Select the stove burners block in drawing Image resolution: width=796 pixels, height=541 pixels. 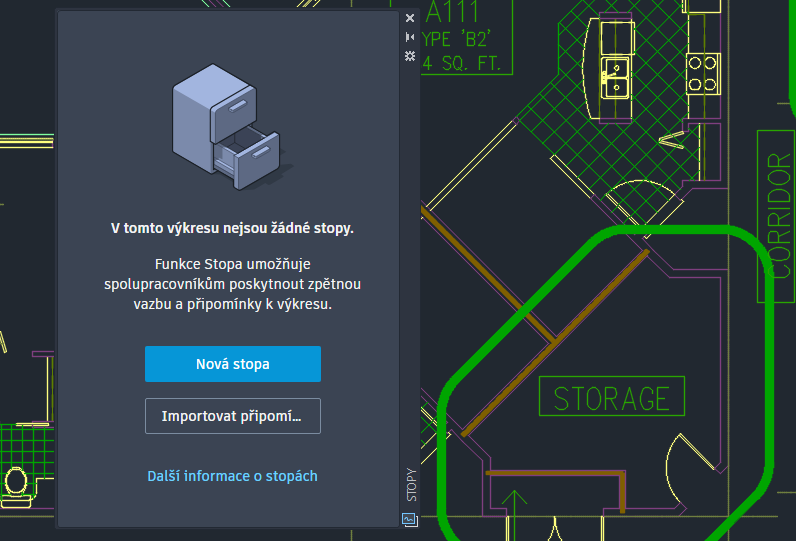point(703,74)
